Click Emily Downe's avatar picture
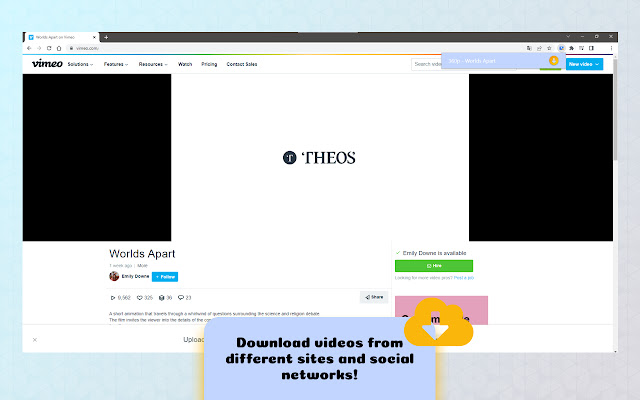 coord(114,276)
